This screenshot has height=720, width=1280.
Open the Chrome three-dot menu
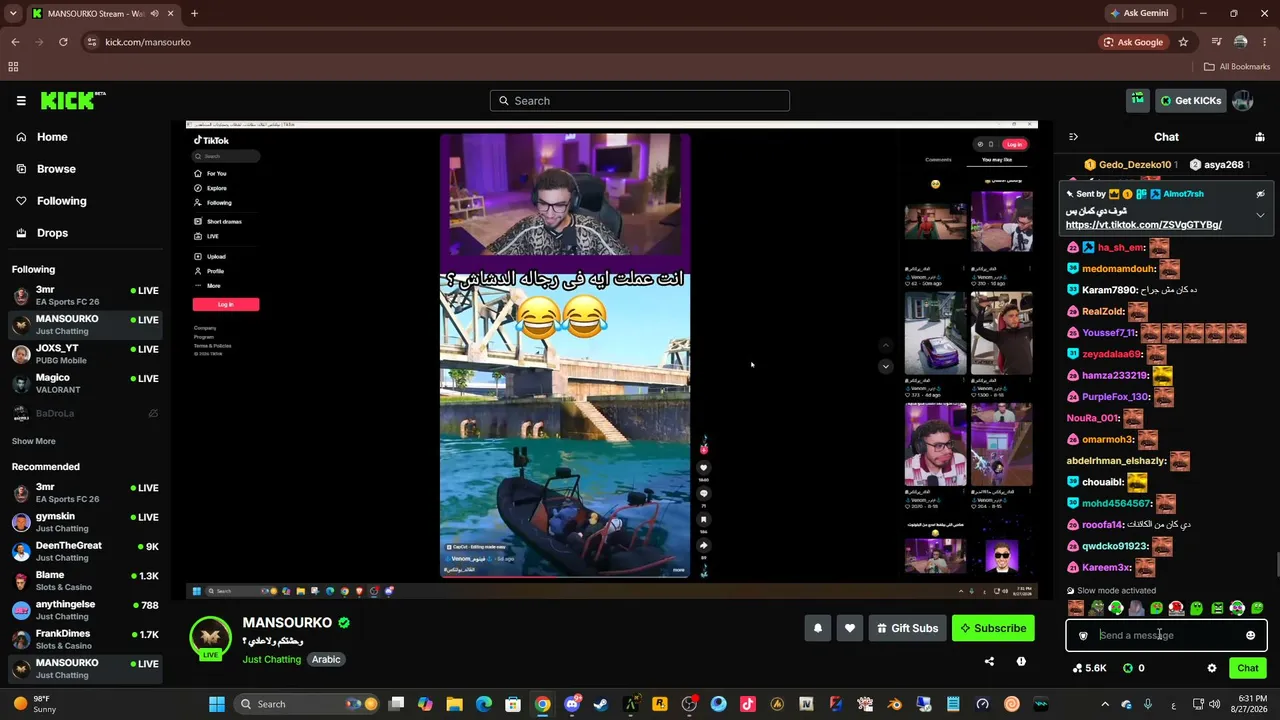click(x=1265, y=42)
